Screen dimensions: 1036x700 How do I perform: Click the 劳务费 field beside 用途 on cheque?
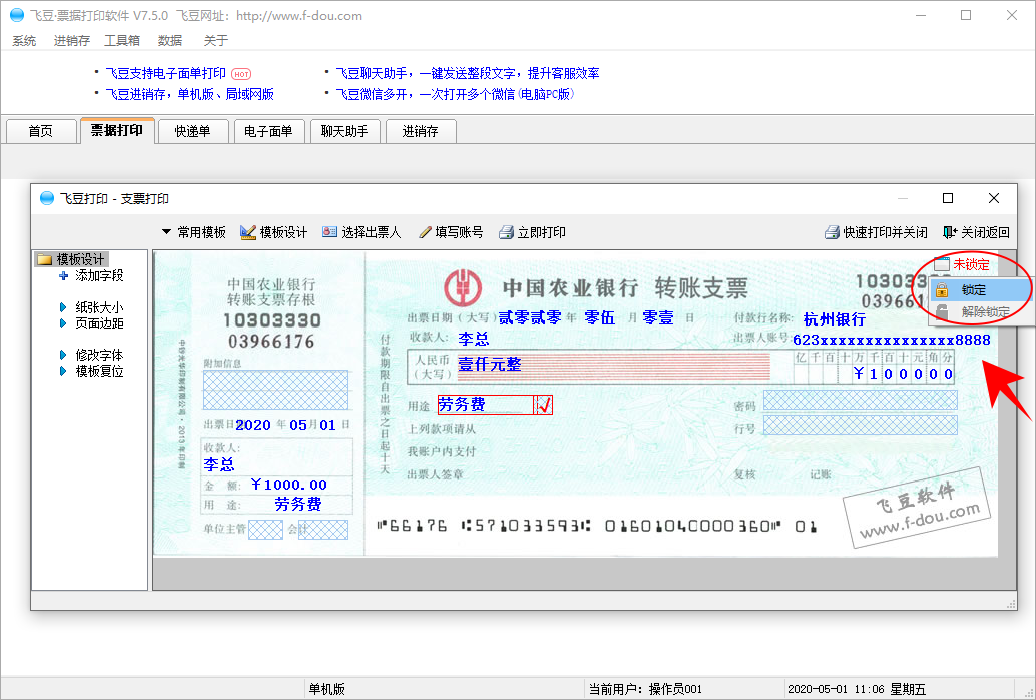point(486,405)
